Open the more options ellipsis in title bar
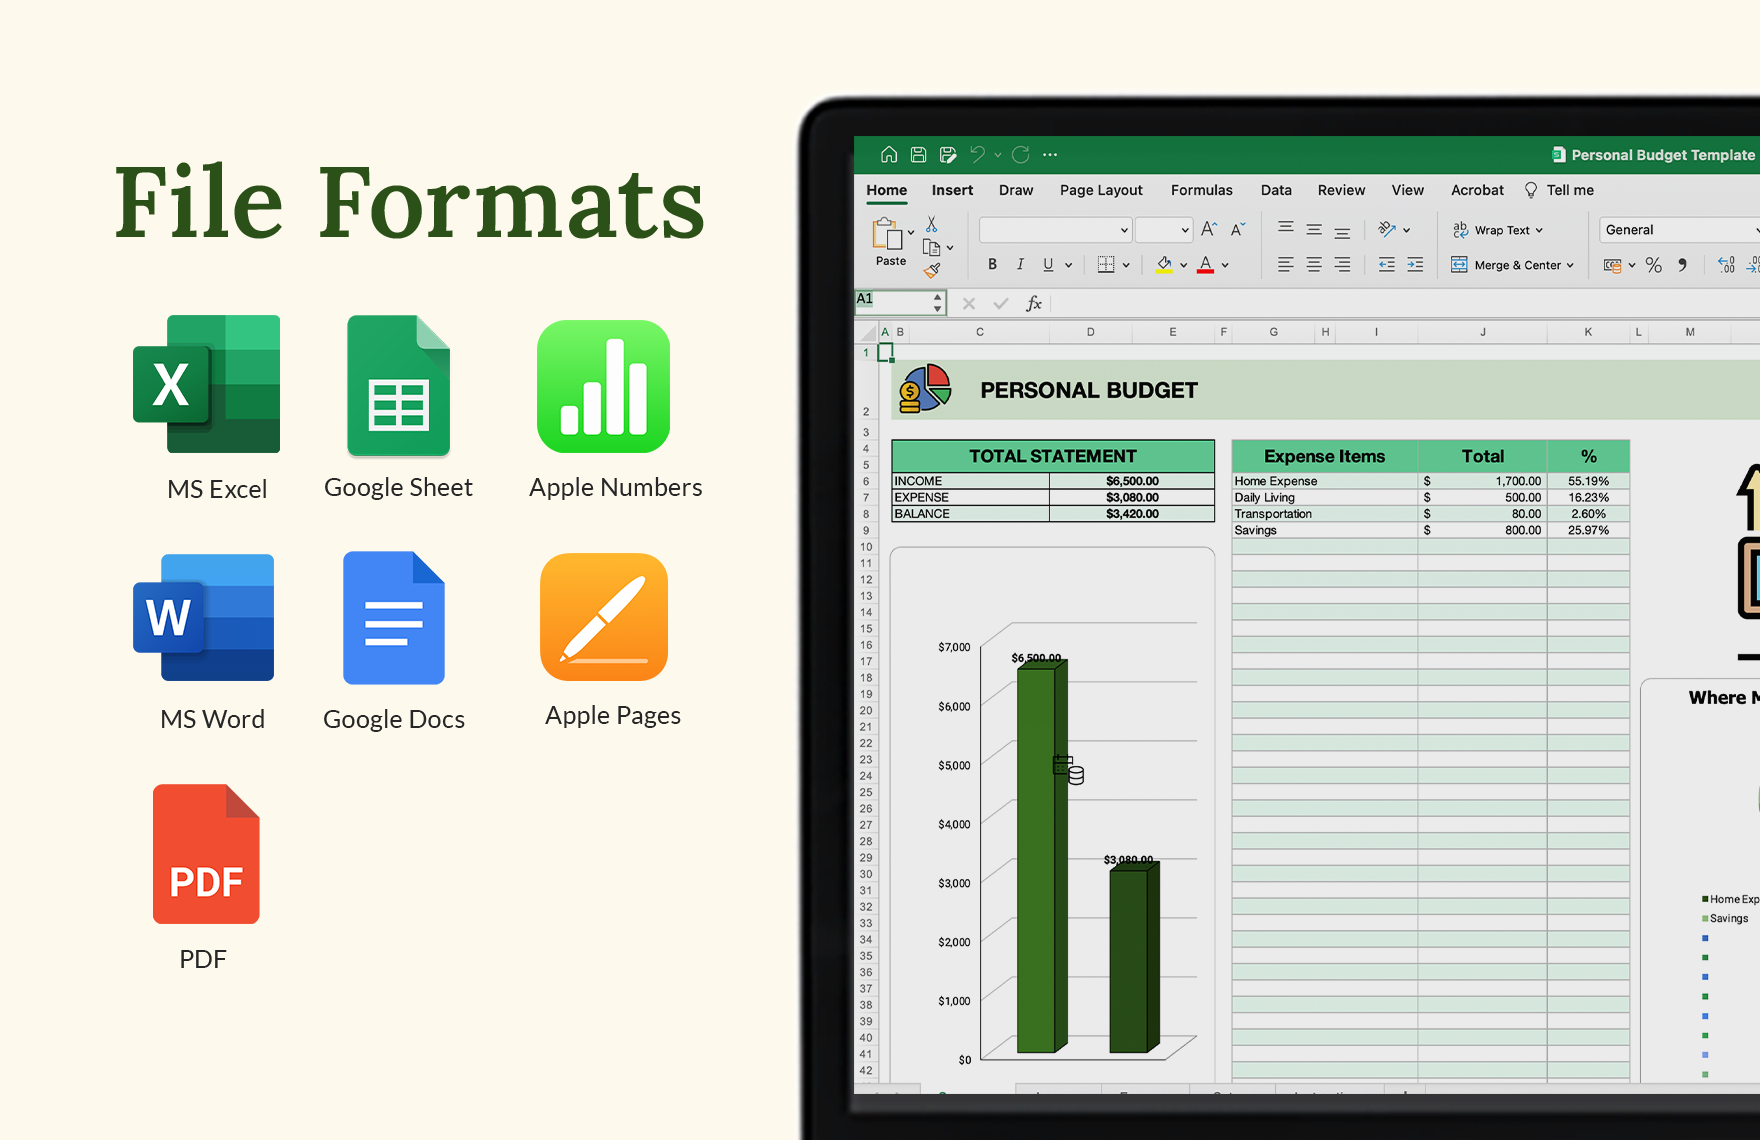This screenshot has width=1760, height=1140. [x=1050, y=154]
